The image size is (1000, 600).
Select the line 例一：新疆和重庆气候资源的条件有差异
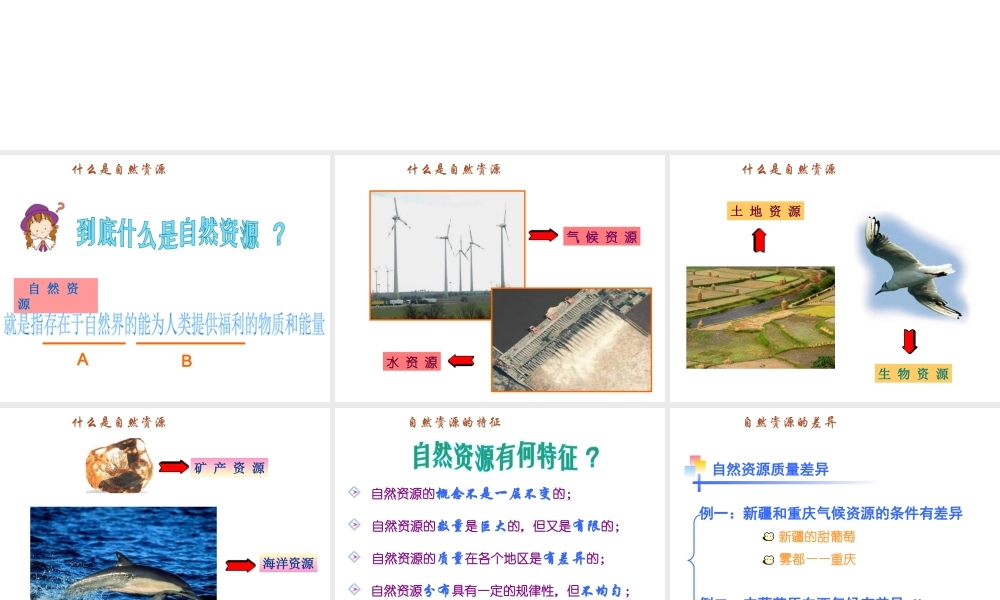pos(831,513)
